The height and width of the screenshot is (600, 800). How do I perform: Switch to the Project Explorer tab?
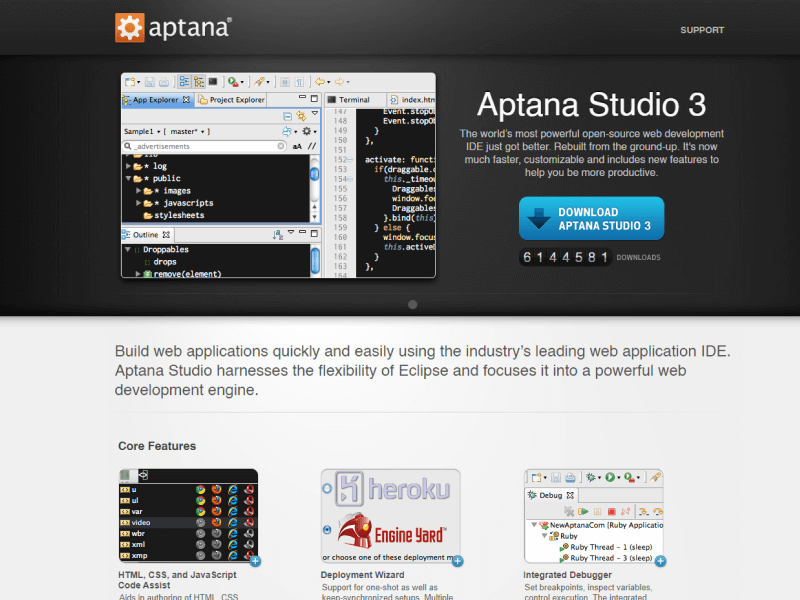[x=232, y=99]
